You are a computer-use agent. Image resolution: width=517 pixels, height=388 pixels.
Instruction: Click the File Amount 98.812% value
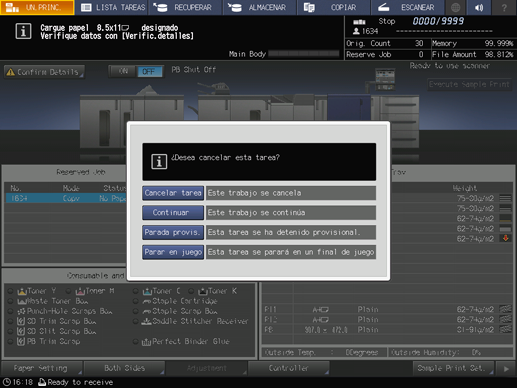[x=499, y=54]
